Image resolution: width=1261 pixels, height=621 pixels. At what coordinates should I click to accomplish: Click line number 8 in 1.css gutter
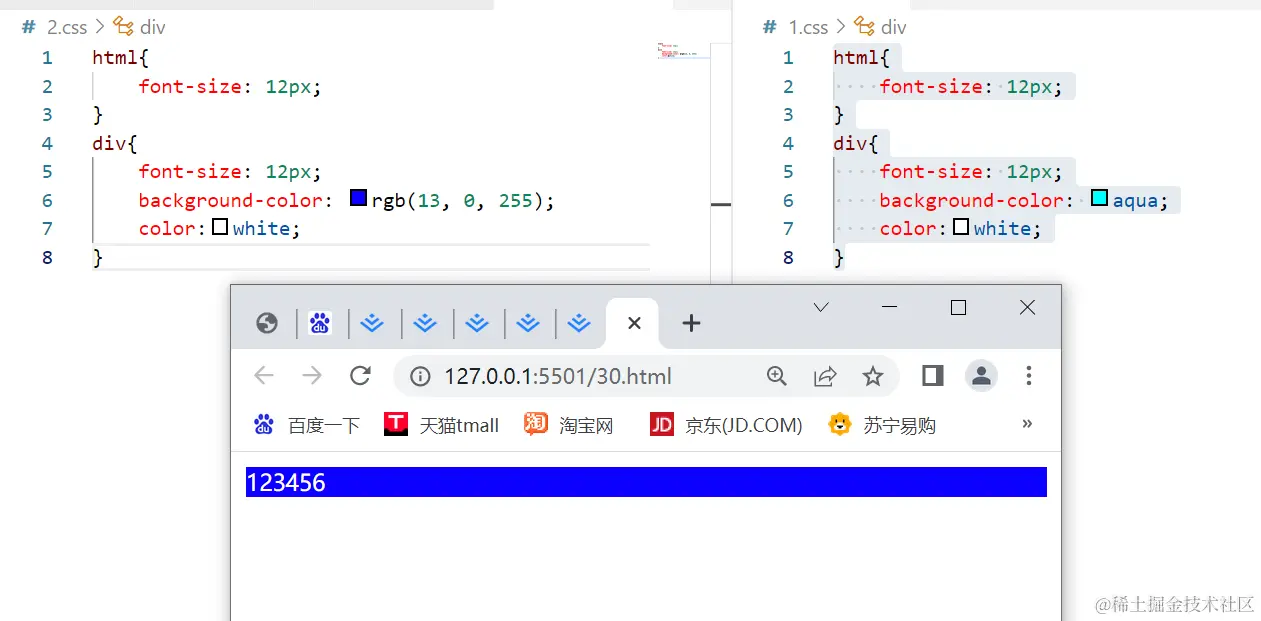click(788, 257)
